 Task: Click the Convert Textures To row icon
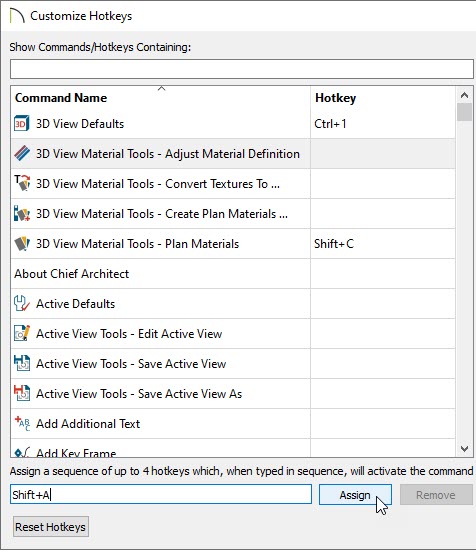tap(22, 183)
